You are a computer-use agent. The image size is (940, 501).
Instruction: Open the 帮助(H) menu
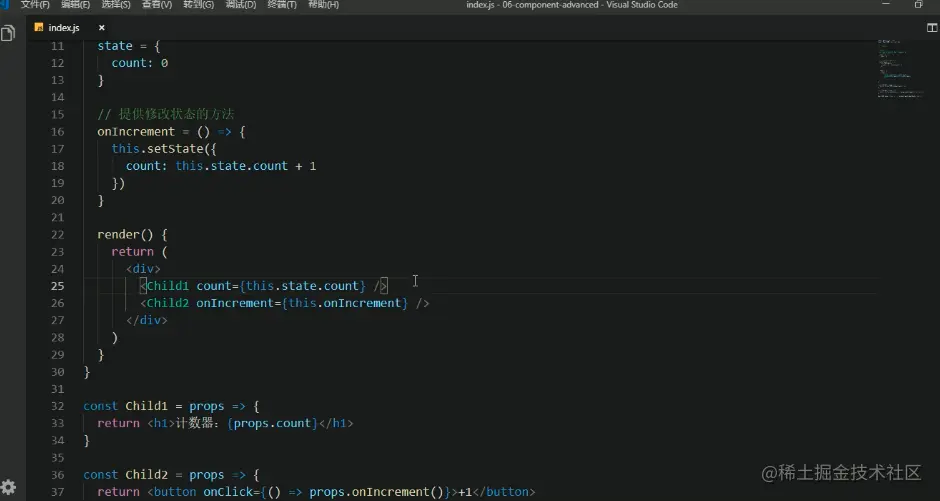pos(323,5)
